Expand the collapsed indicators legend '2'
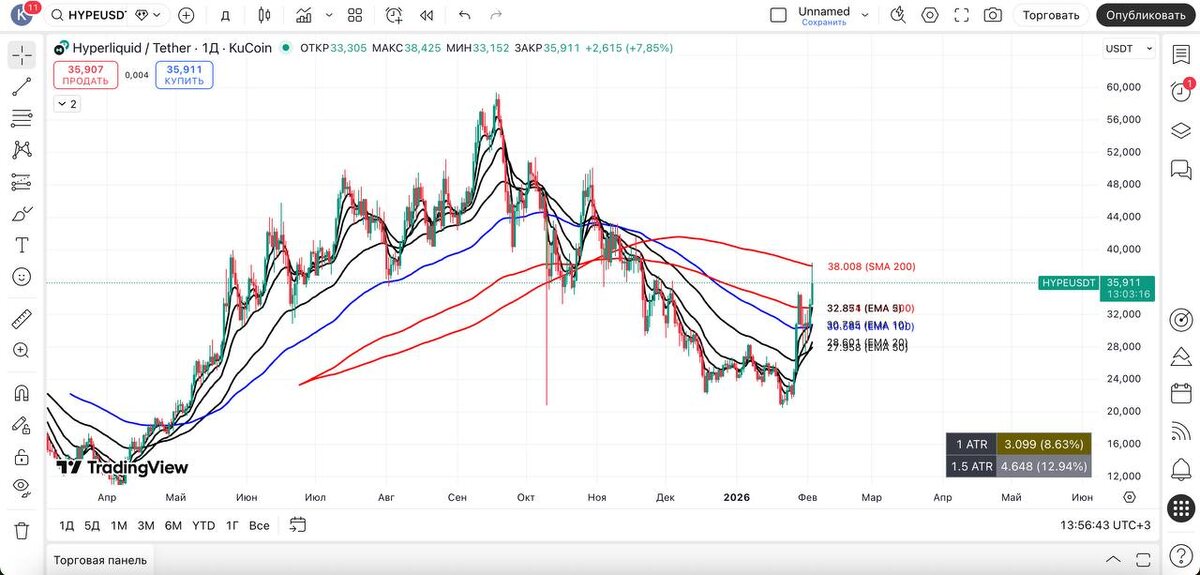The height and width of the screenshot is (575, 1200). [x=67, y=104]
